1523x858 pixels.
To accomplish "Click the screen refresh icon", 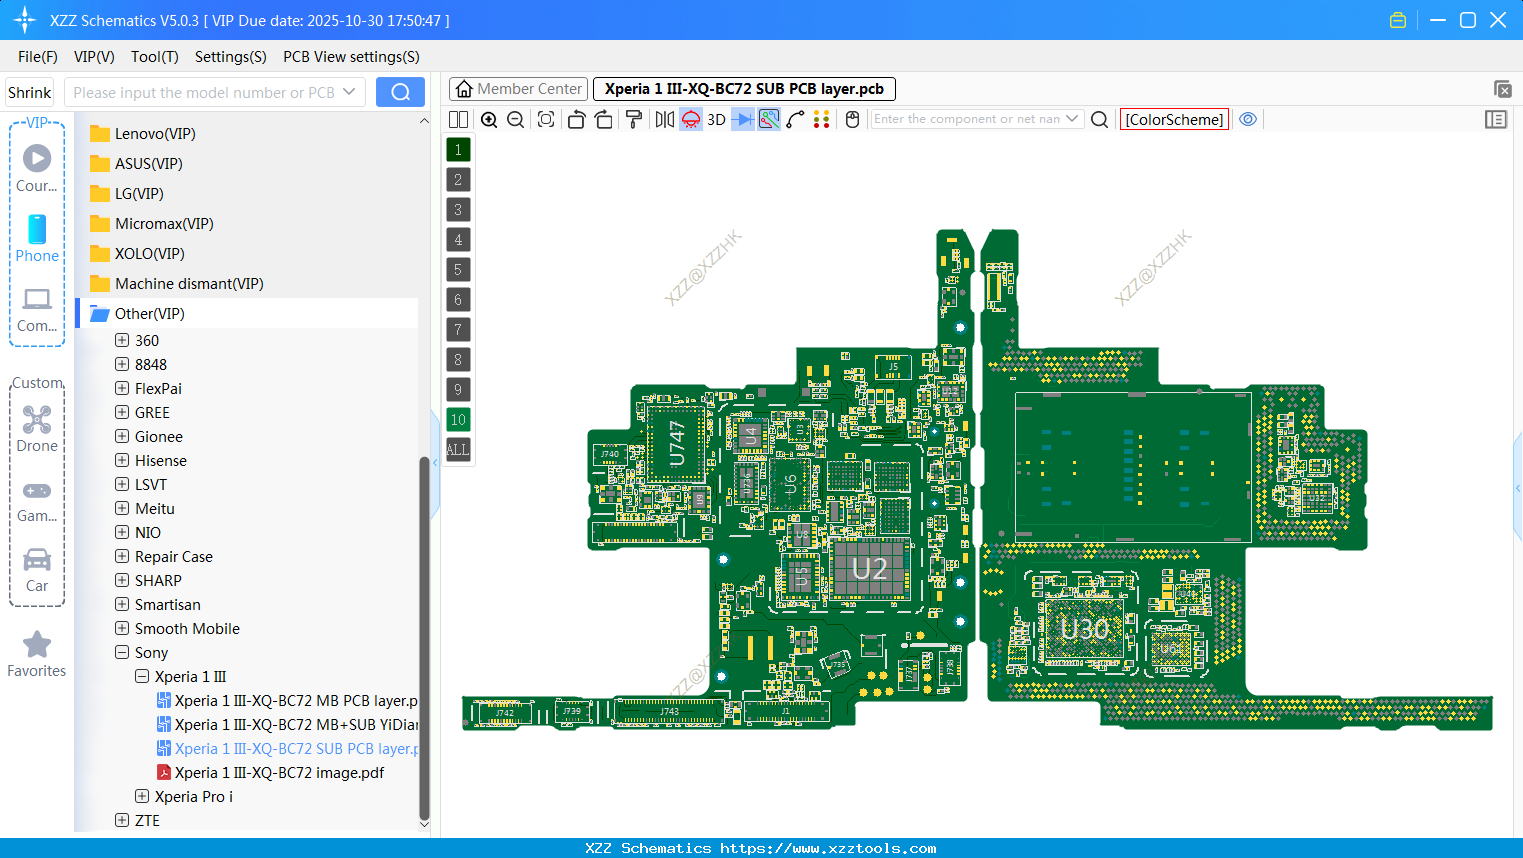I will click(545, 119).
